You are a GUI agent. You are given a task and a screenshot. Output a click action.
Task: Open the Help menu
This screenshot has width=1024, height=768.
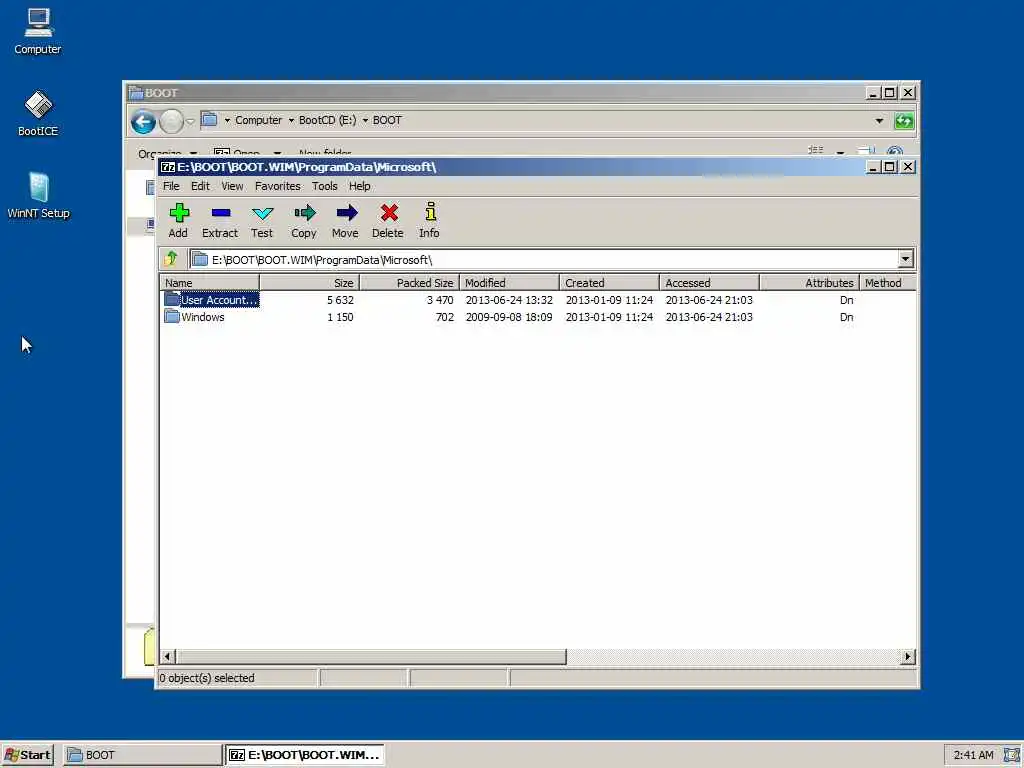point(359,186)
